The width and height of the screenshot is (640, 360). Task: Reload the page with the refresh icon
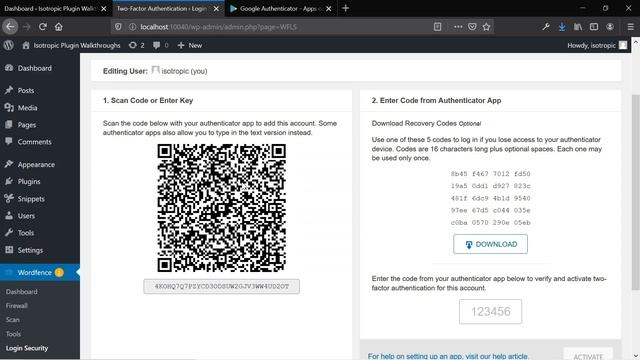(x=42, y=27)
